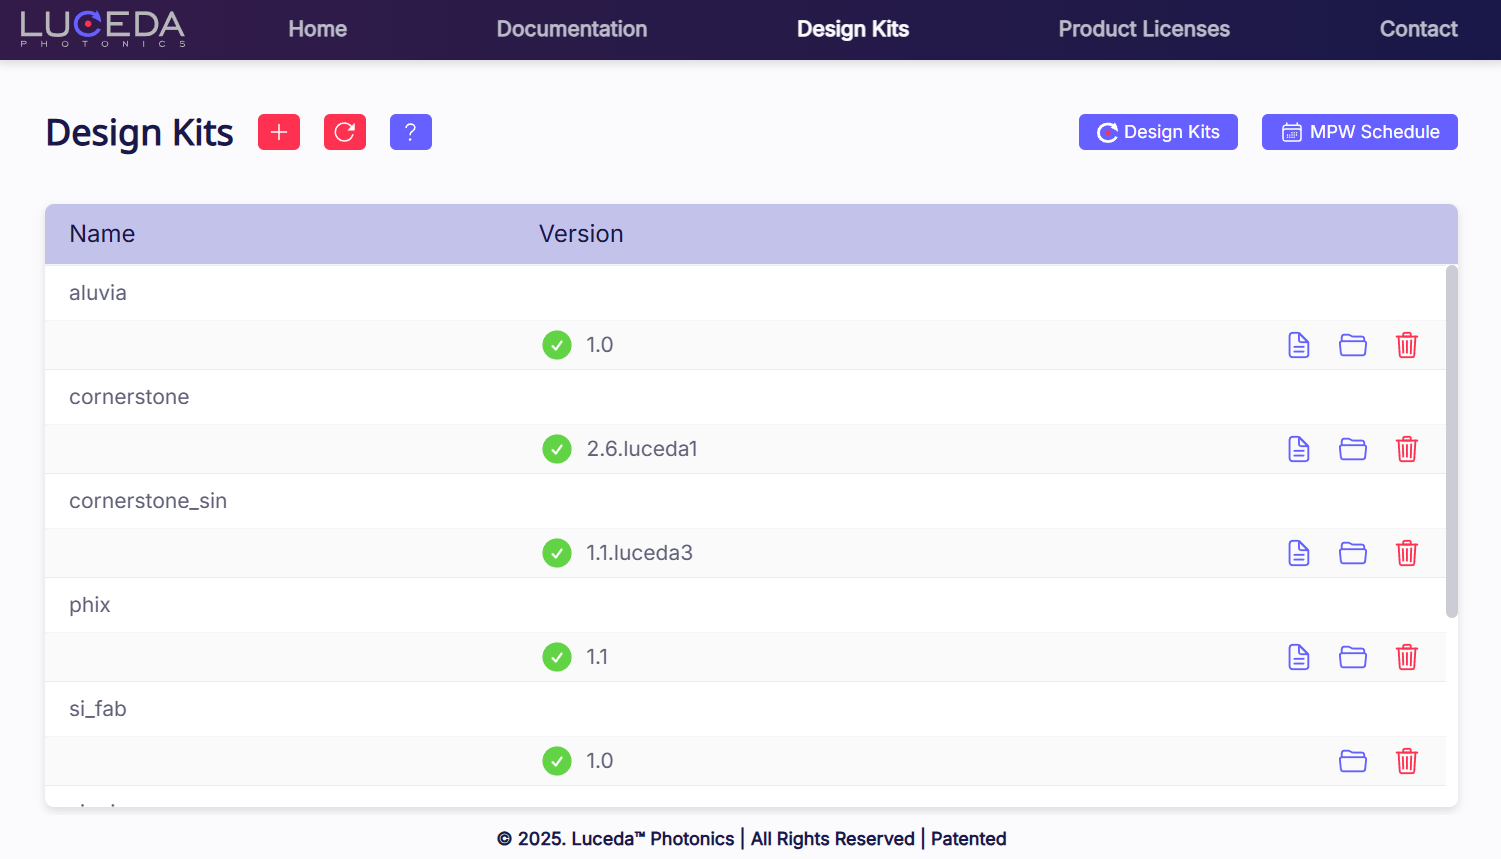Delete aluvia 1.0 using trash icon
The width and height of the screenshot is (1501, 859).
tap(1407, 345)
